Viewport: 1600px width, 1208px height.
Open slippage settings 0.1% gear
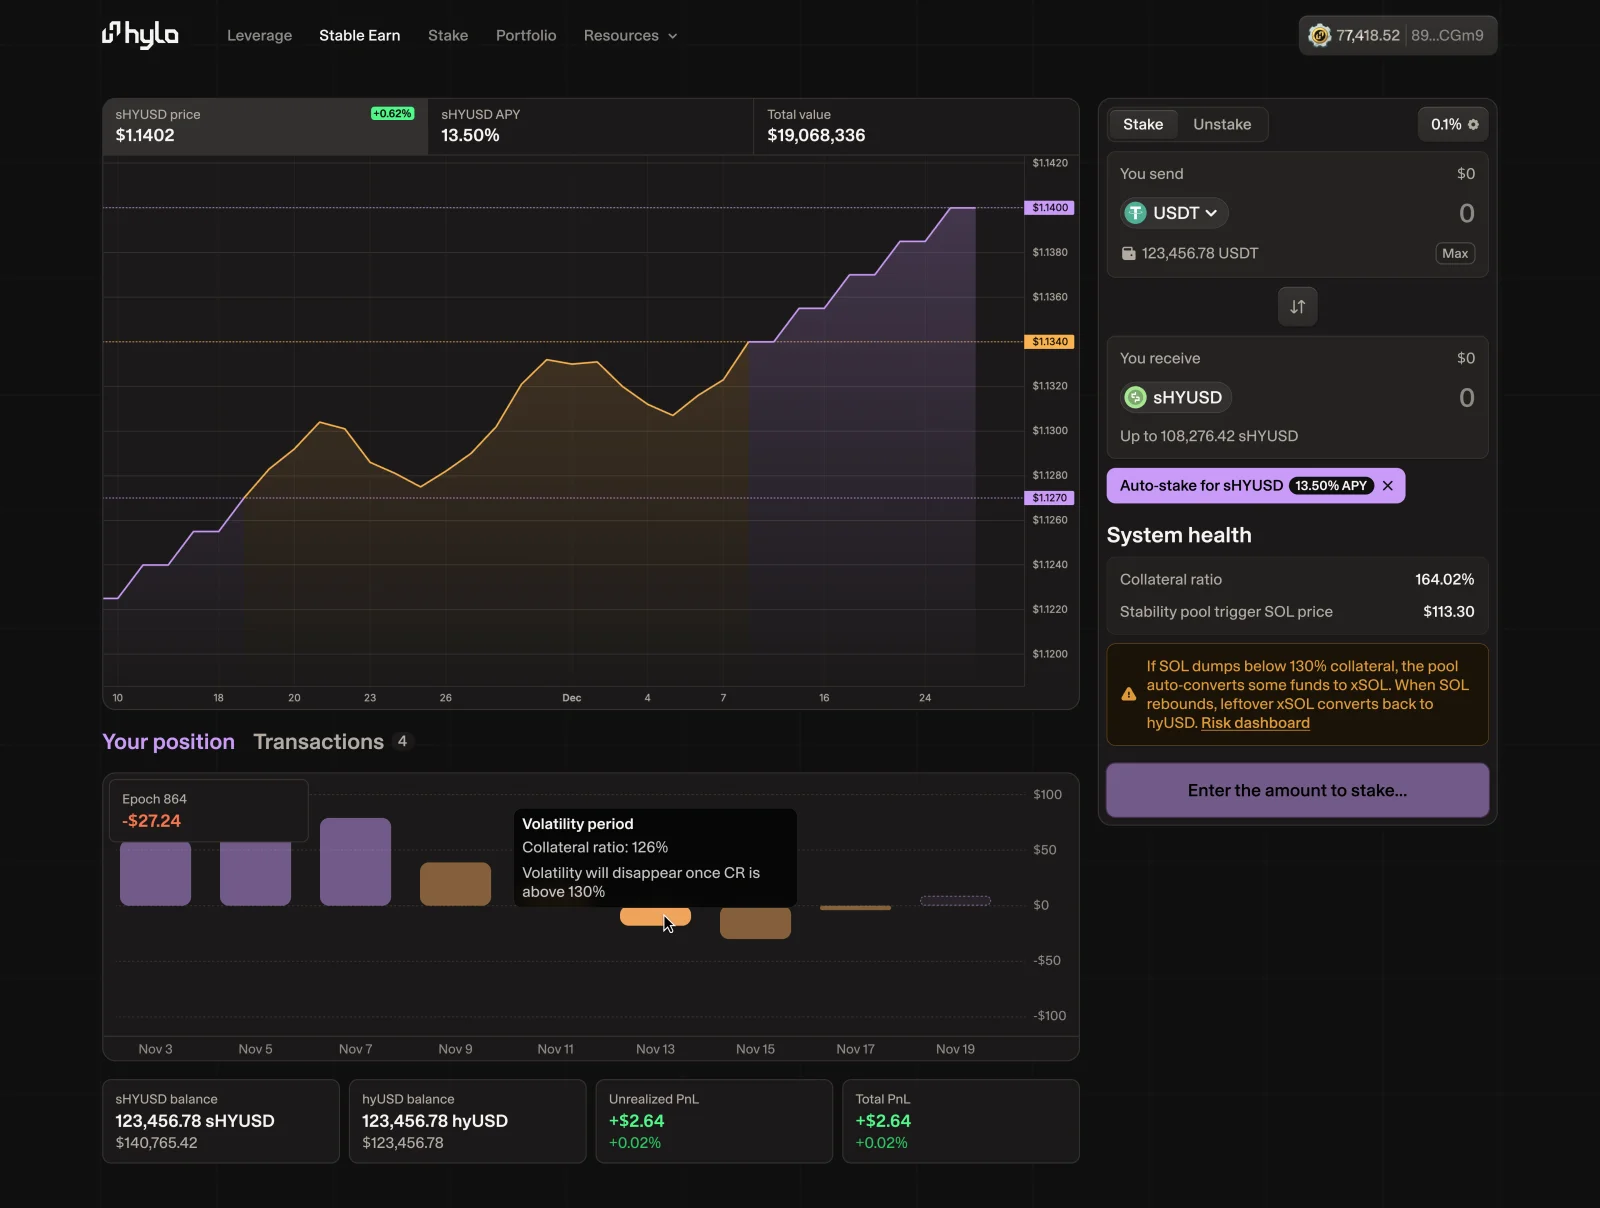click(1453, 124)
